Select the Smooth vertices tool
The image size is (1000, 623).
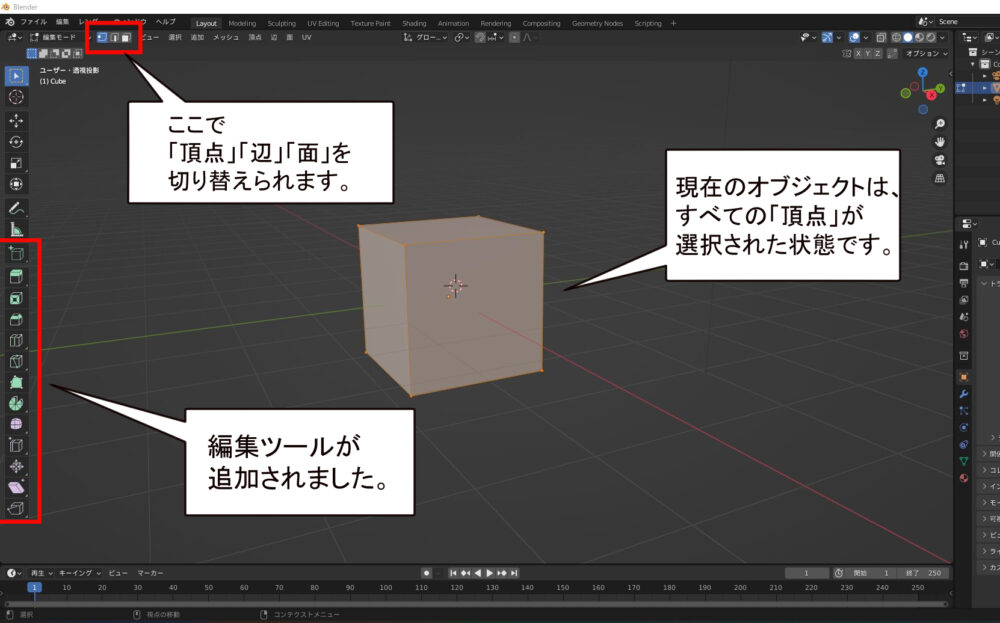tap(17, 424)
